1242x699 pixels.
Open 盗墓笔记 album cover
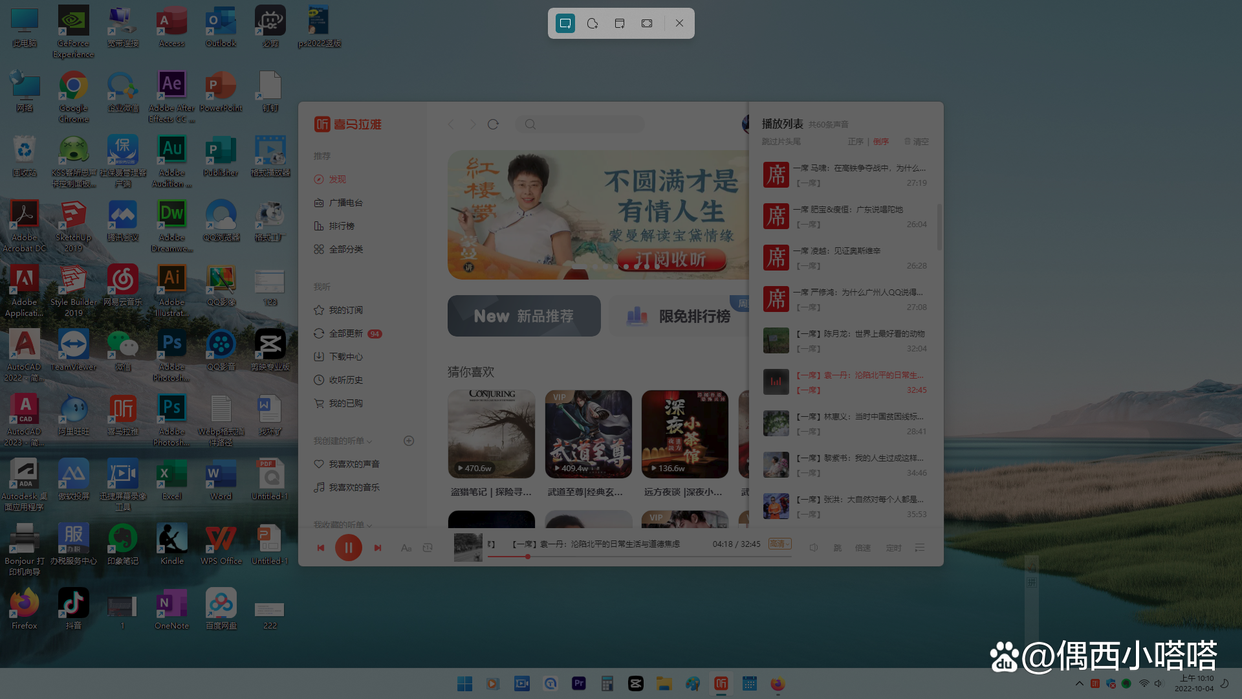[x=491, y=433]
